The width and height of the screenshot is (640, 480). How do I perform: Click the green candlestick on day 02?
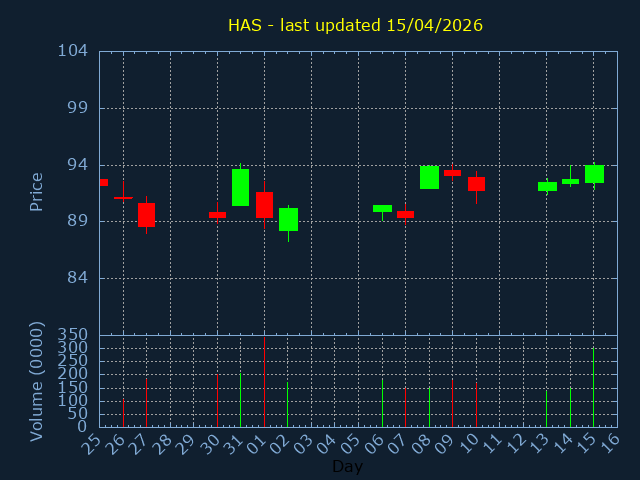pos(288,219)
